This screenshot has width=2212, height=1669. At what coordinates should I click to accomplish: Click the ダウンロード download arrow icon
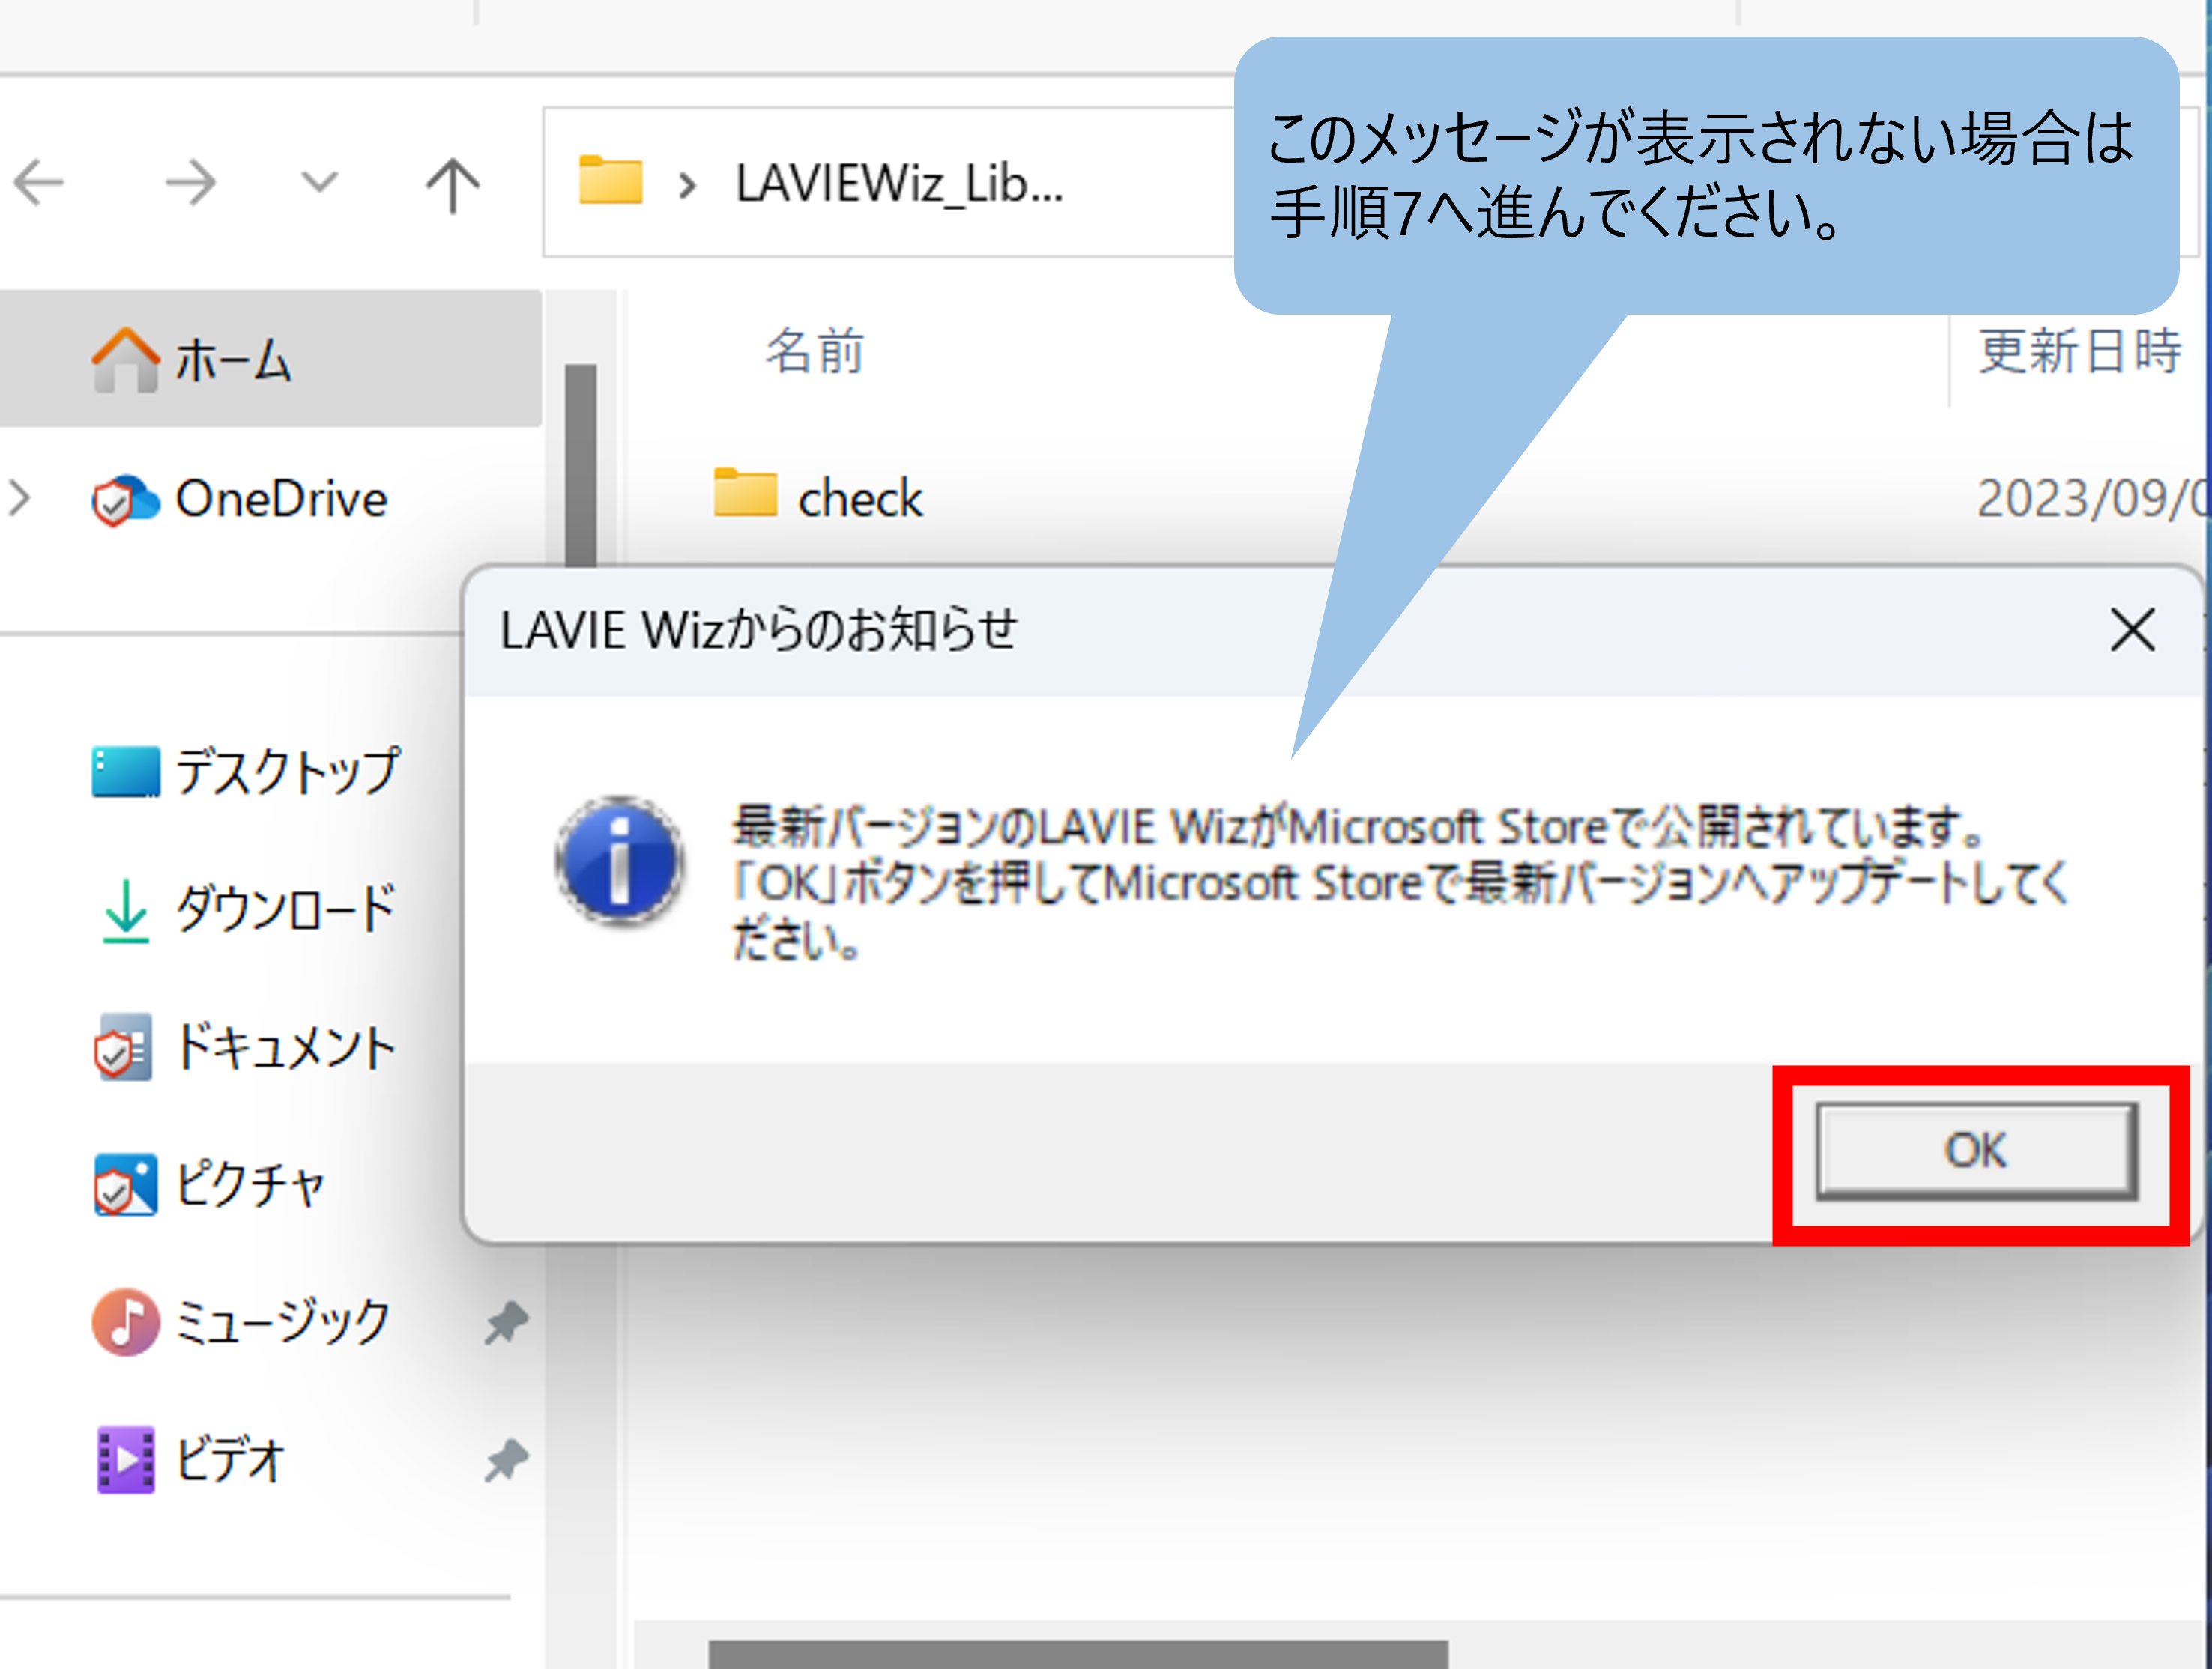(126, 911)
